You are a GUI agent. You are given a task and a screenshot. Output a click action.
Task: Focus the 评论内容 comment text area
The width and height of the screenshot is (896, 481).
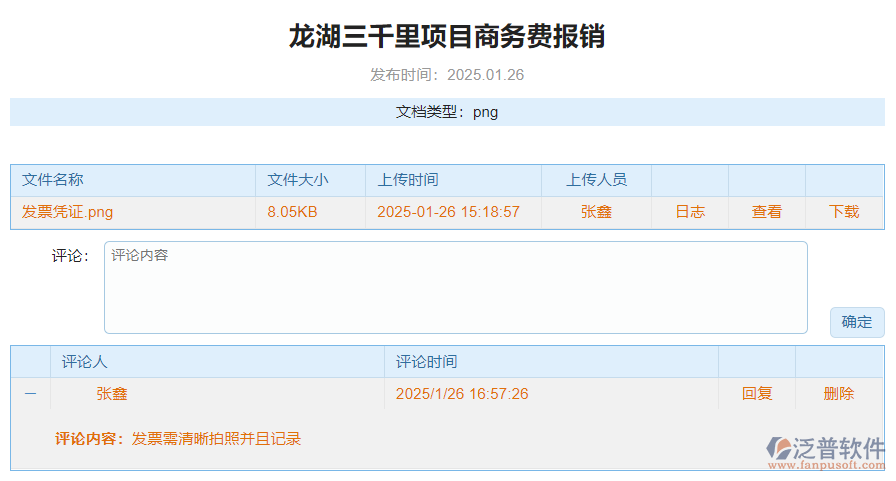coord(455,287)
